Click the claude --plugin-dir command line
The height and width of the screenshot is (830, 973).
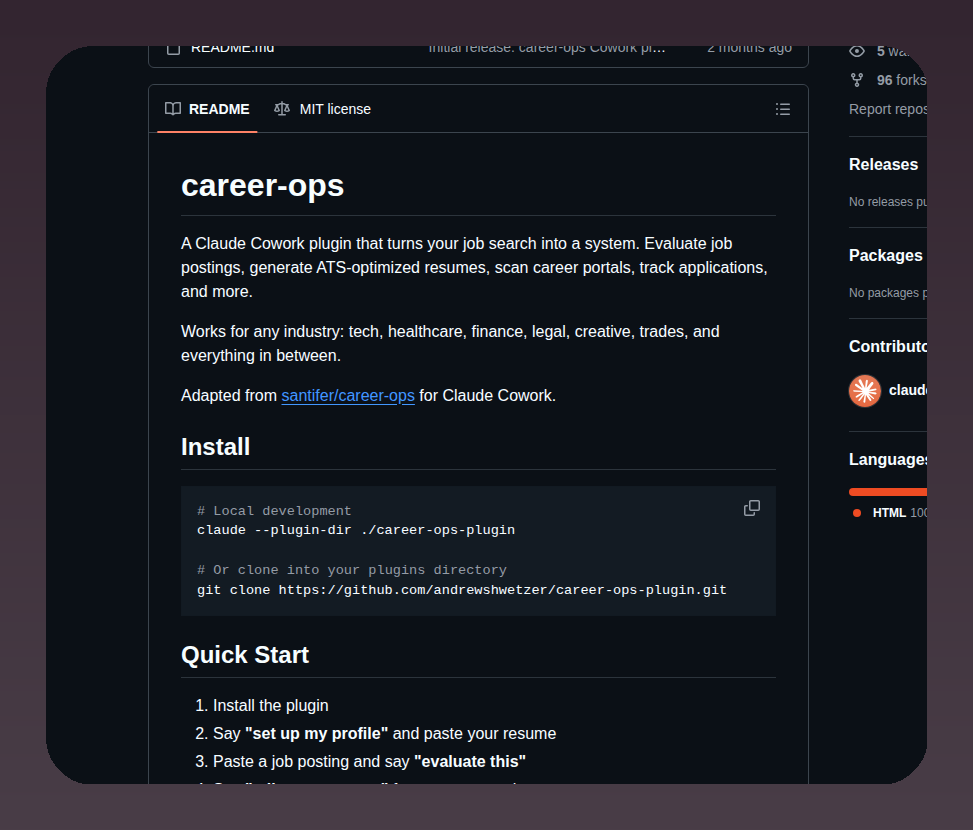point(356,530)
